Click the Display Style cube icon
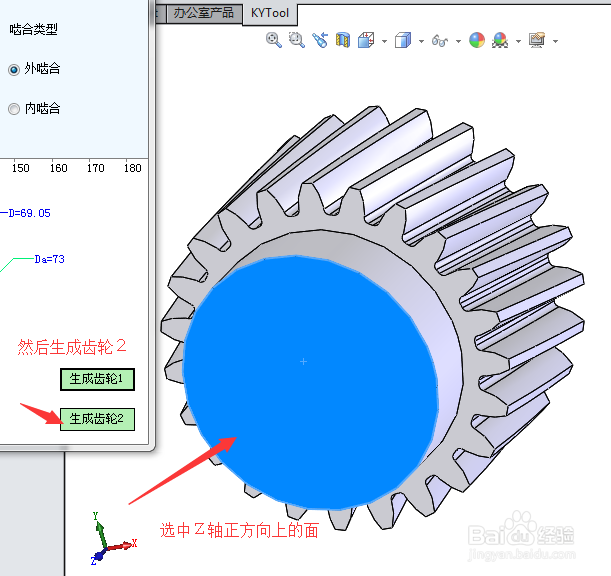The height and width of the screenshot is (576, 611). (x=403, y=40)
